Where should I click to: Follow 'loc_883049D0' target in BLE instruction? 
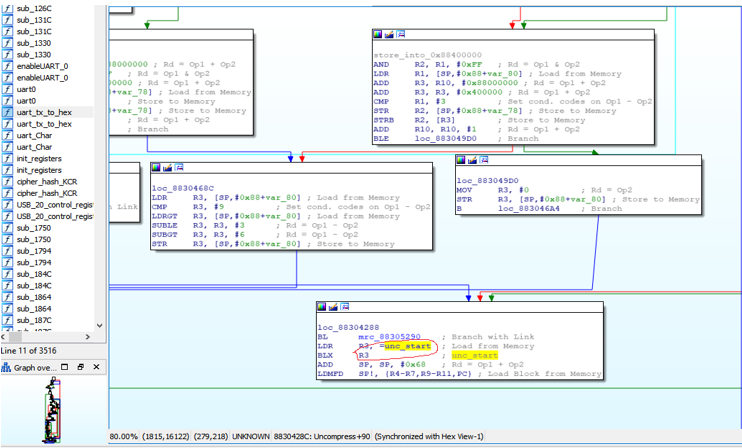click(446, 139)
